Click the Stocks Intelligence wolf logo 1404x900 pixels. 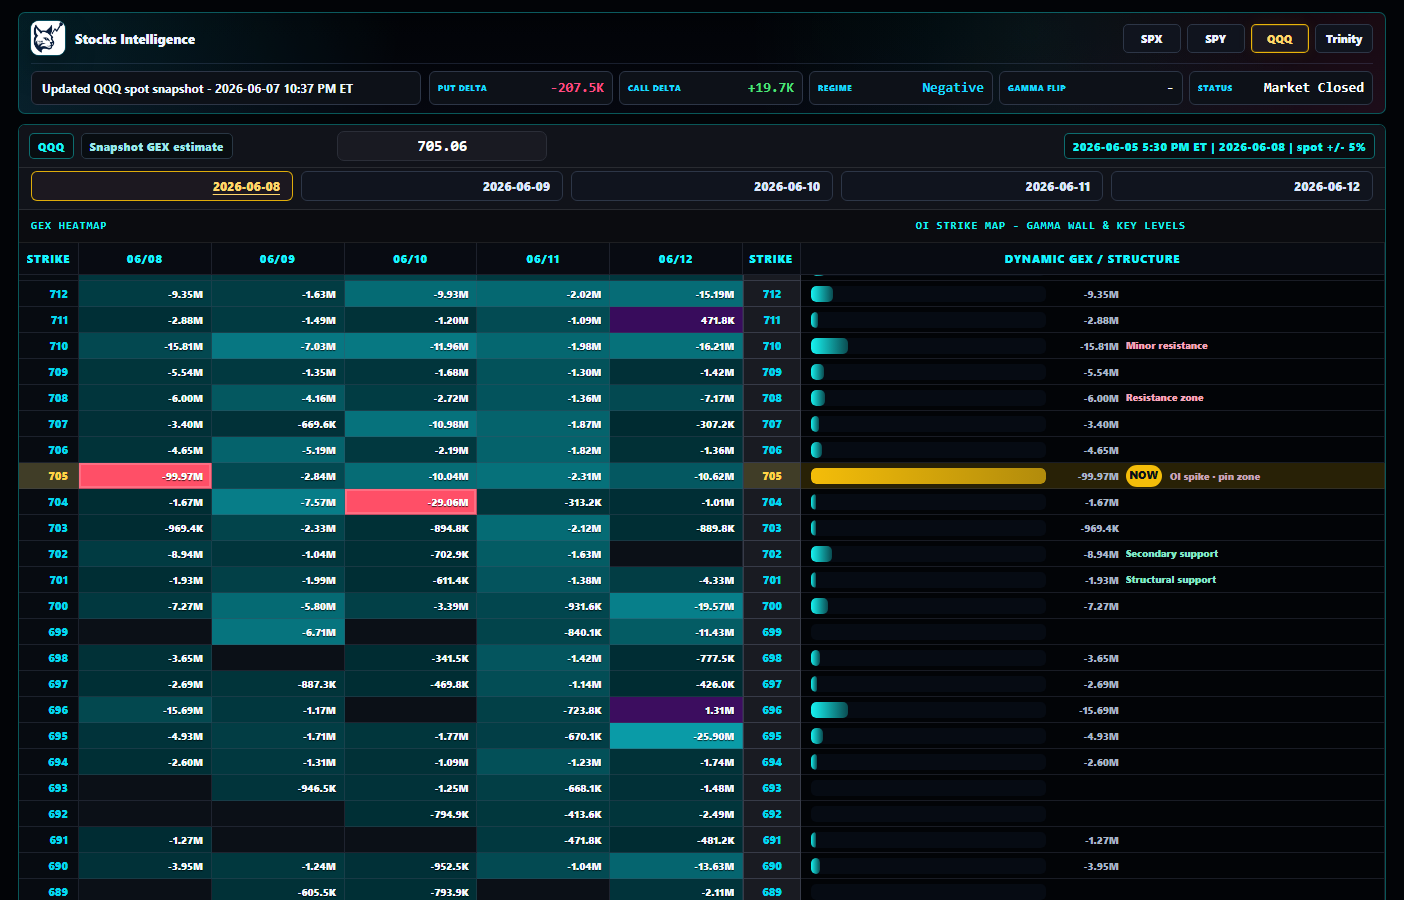[x=48, y=39]
